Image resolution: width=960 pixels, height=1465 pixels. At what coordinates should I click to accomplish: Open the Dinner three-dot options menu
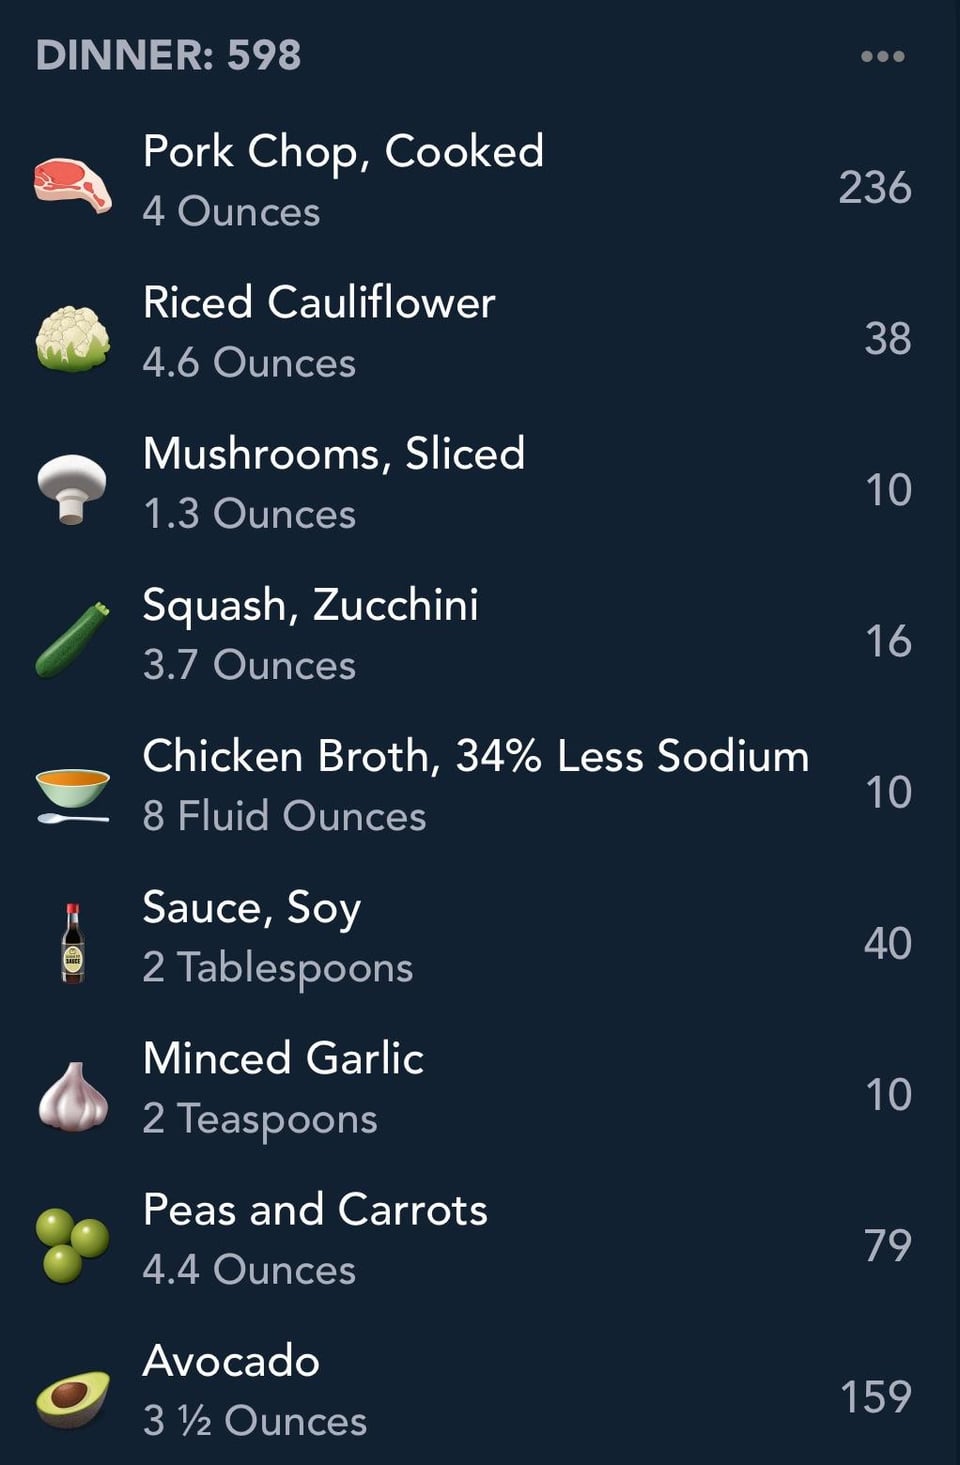(882, 56)
